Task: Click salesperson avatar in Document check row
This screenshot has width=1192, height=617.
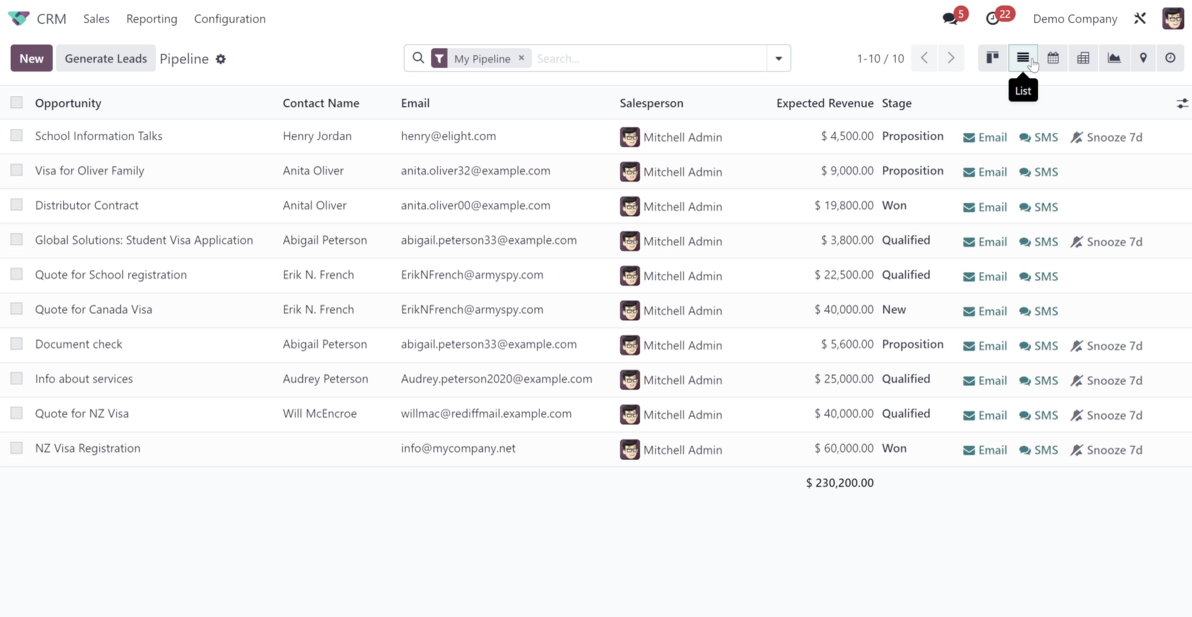Action: (x=629, y=345)
